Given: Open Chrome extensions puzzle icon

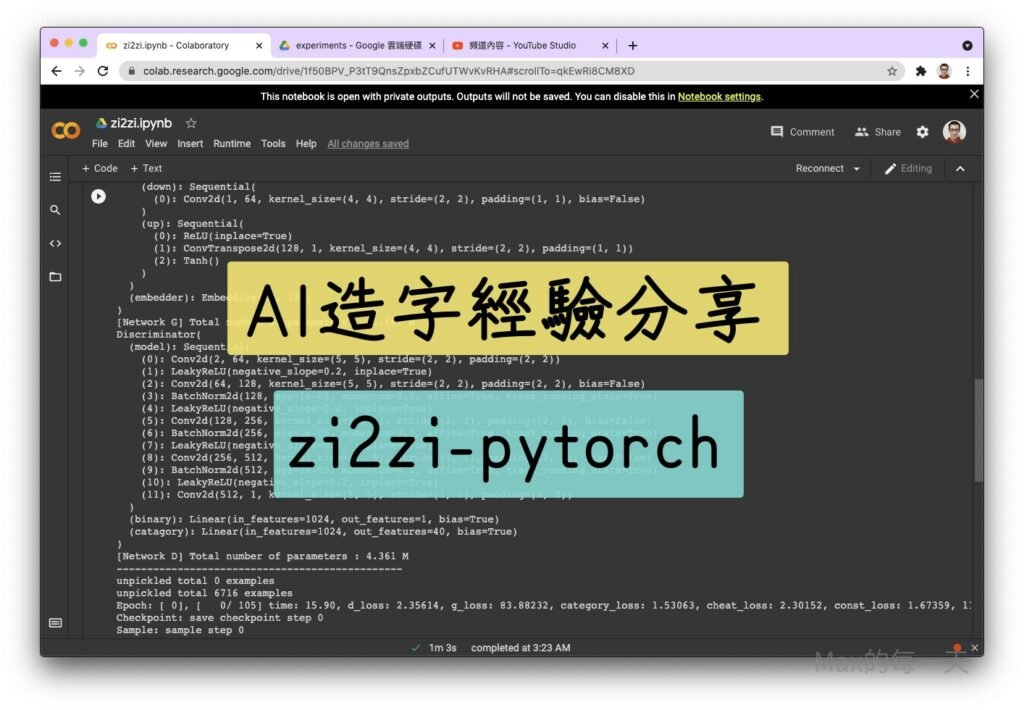Looking at the screenshot, I should click(x=921, y=71).
